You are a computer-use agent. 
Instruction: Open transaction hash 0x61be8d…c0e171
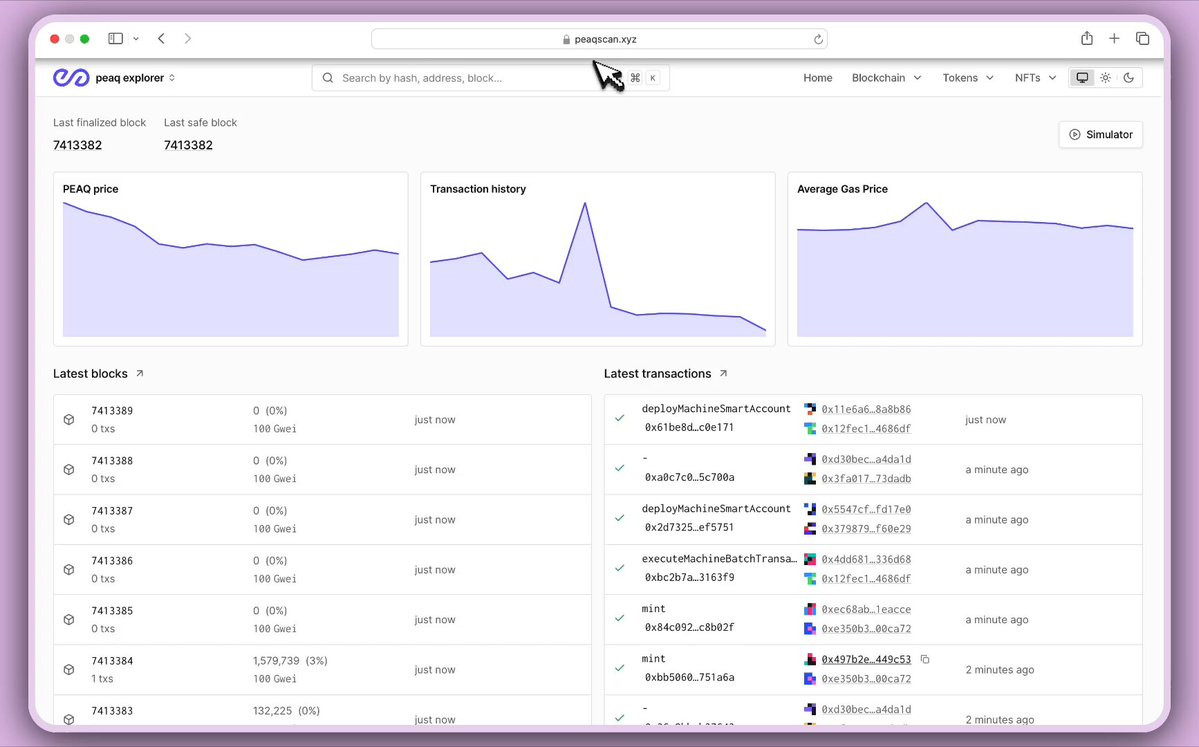click(689, 427)
